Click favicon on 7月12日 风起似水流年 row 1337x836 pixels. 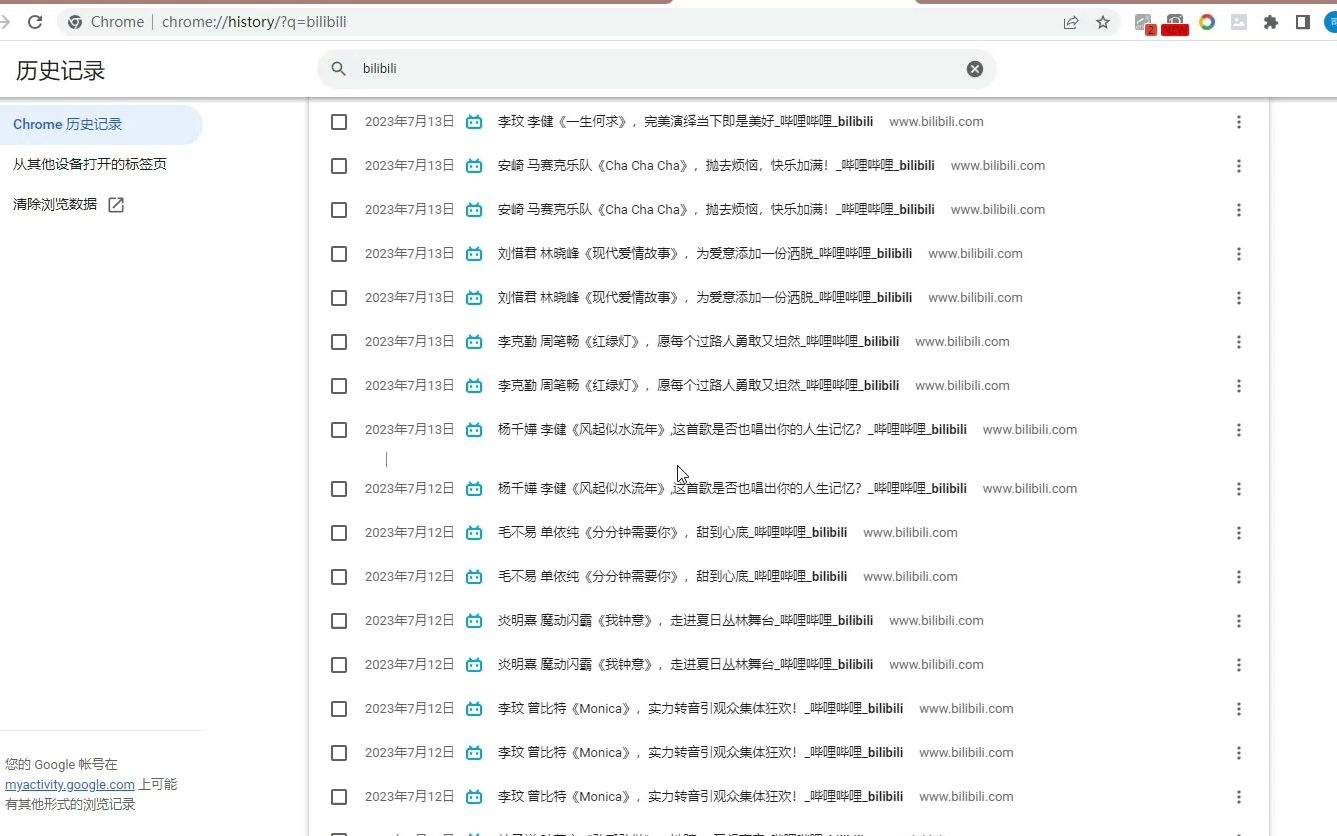[x=475, y=489]
